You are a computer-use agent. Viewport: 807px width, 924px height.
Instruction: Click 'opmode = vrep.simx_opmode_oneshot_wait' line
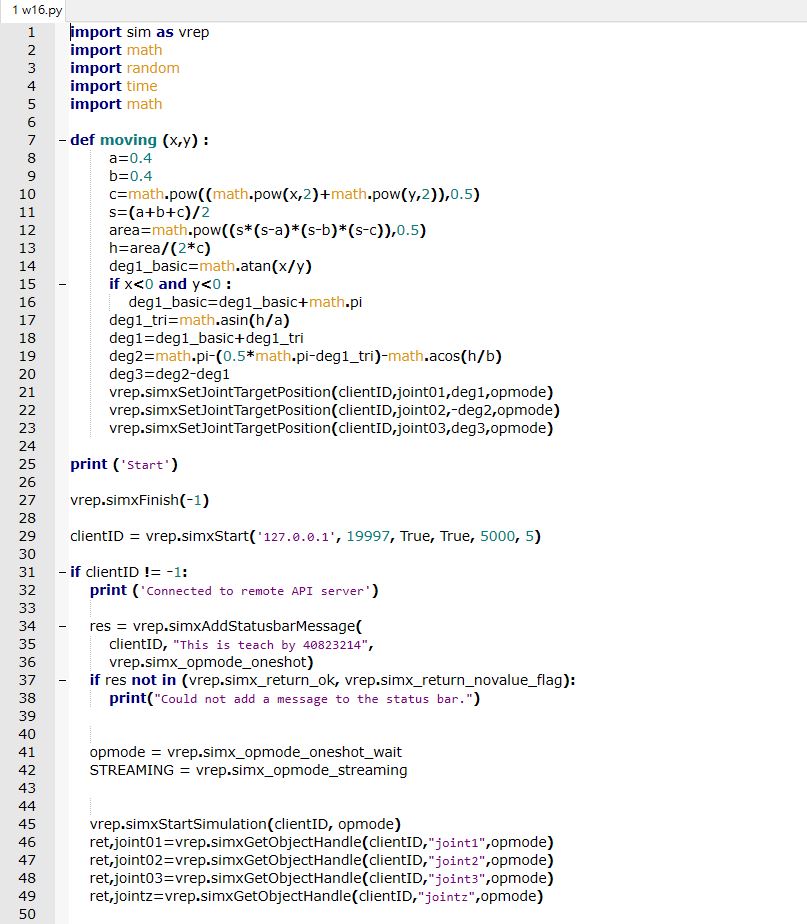(x=246, y=753)
